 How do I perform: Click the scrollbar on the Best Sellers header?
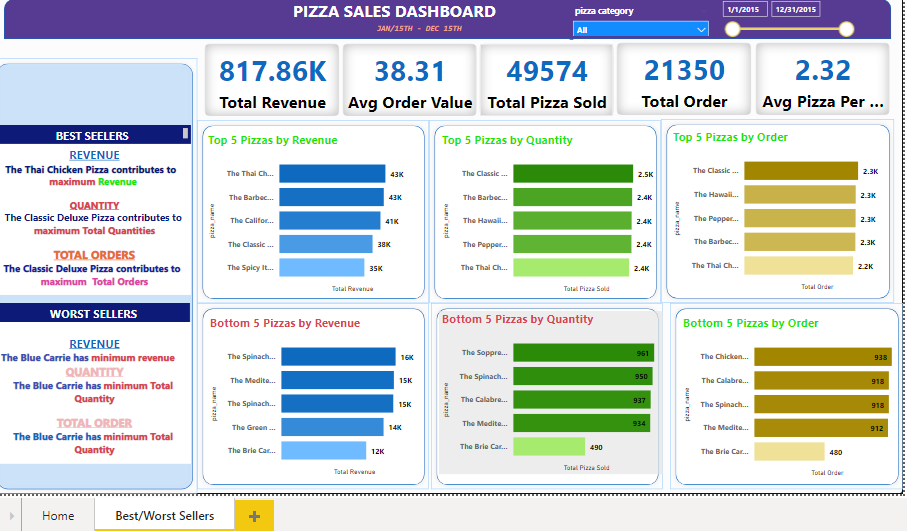185,133
